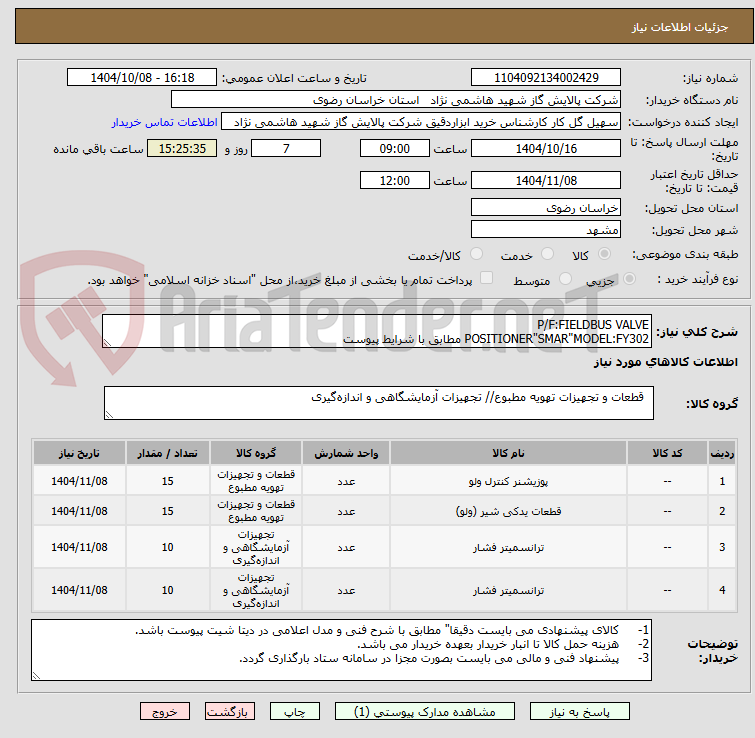Click the شهر محل تحویل مشهد field
The image size is (755, 738).
pyautogui.click(x=546, y=230)
